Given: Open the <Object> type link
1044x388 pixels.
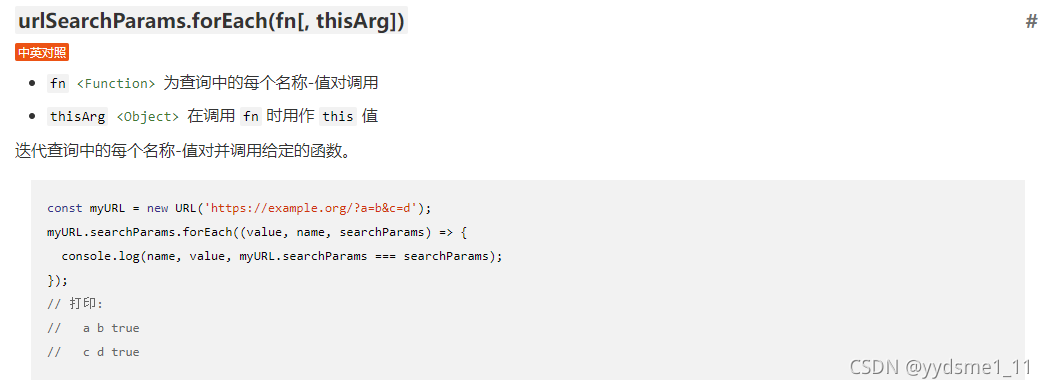Looking at the screenshot, I should coord(148,116).
